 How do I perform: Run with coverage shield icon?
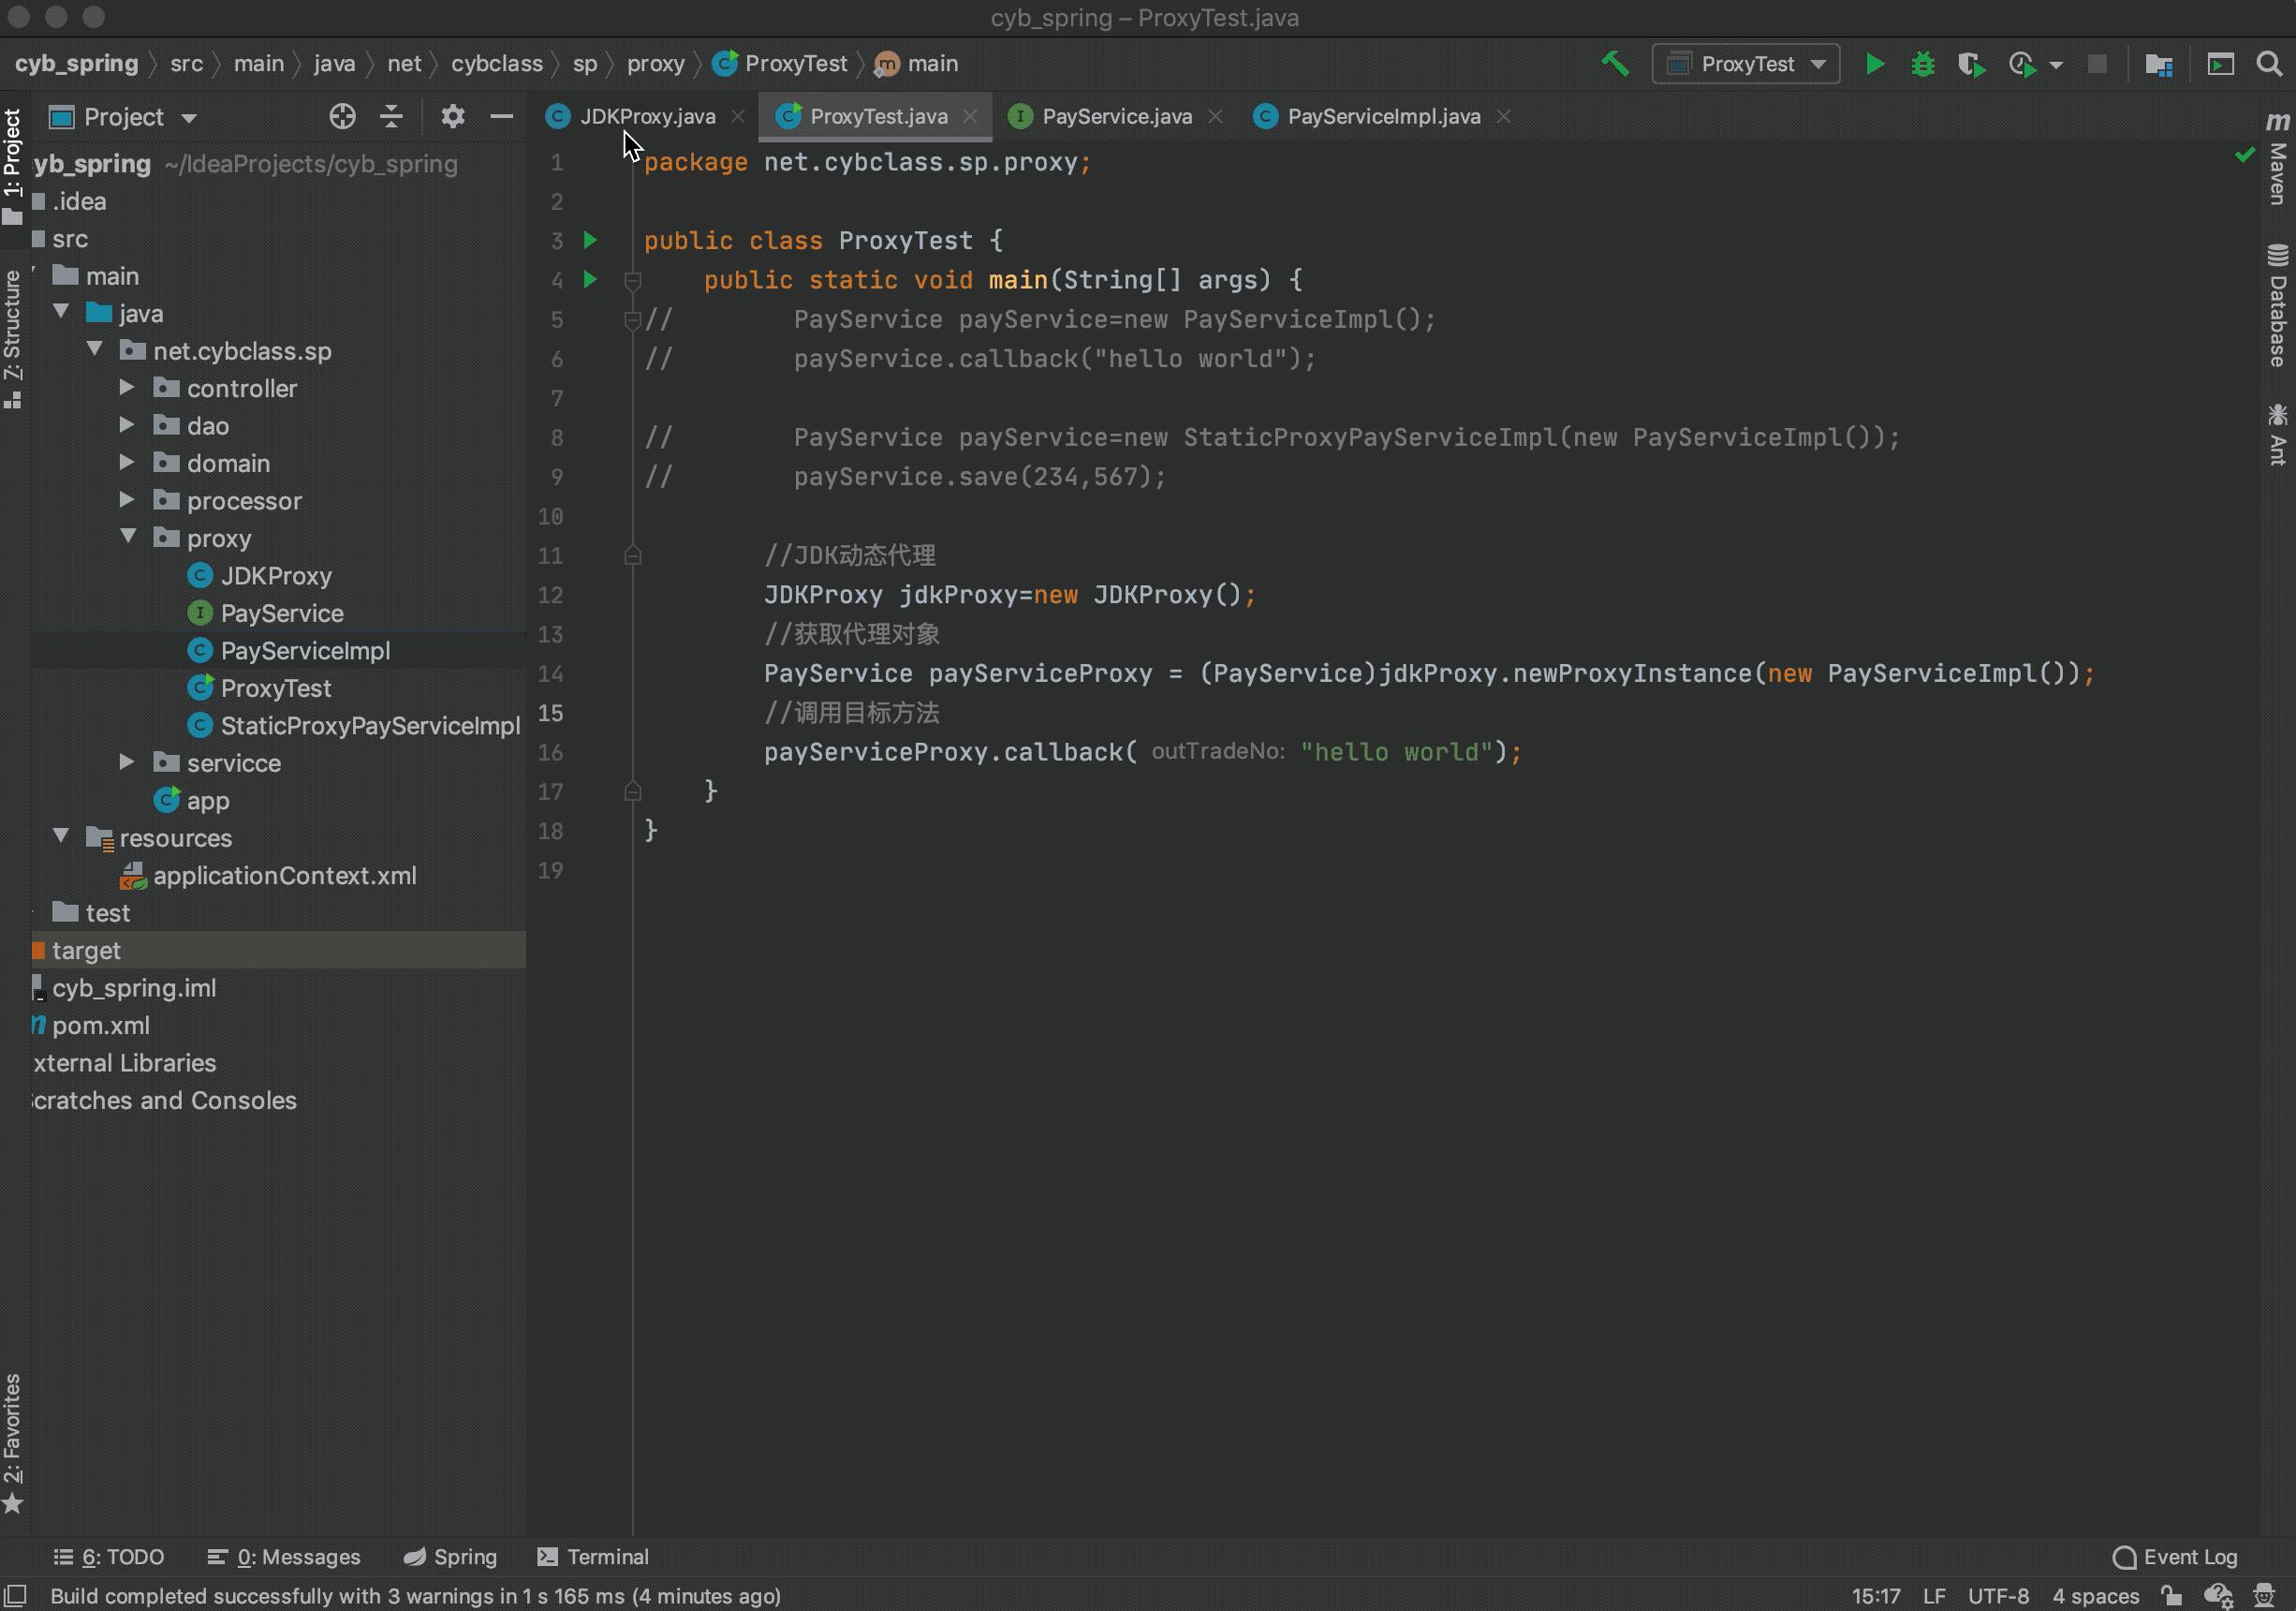tap(1970, 64)
